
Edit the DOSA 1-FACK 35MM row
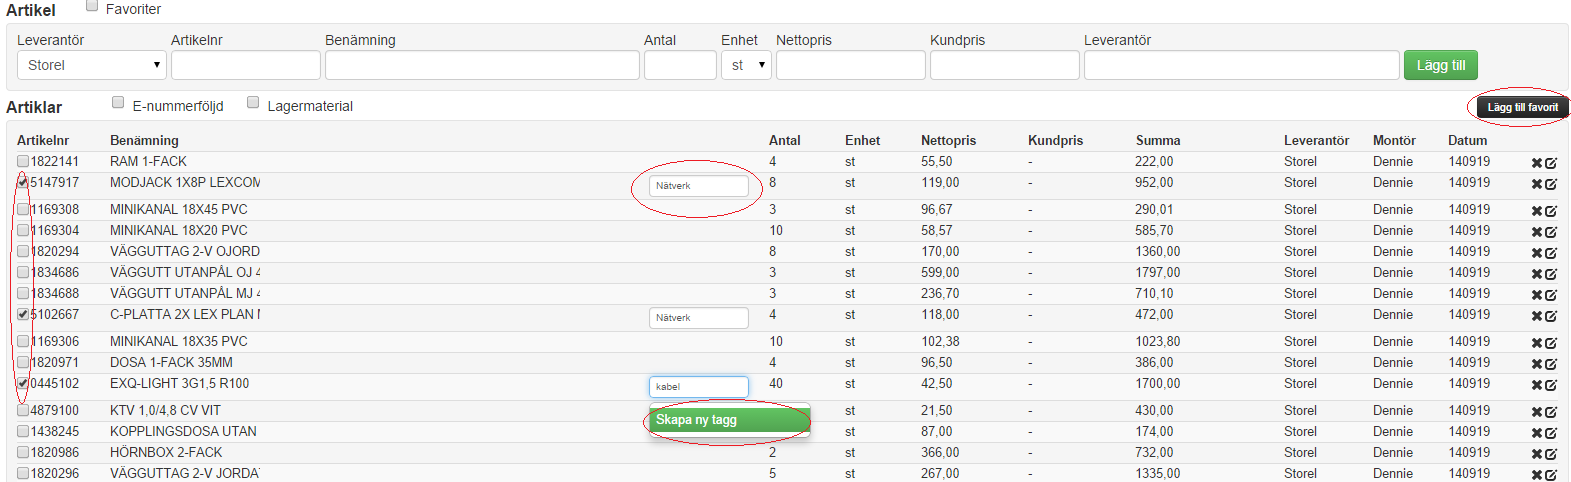[x=1551, y=364]
